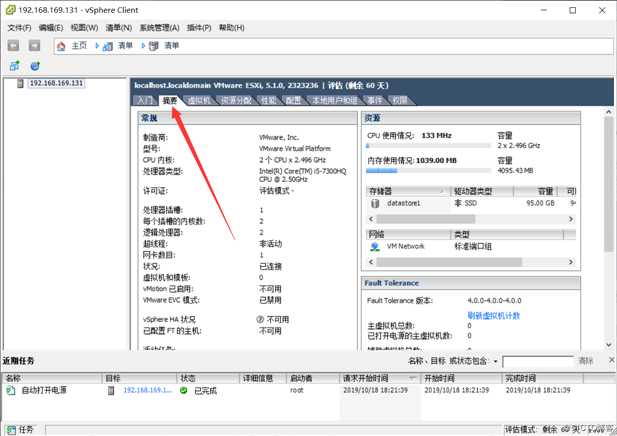Click the new virtual machine toolbar icon
This screenshot has width=617, height=436.
pyautogui.click(x=15, y=66)
